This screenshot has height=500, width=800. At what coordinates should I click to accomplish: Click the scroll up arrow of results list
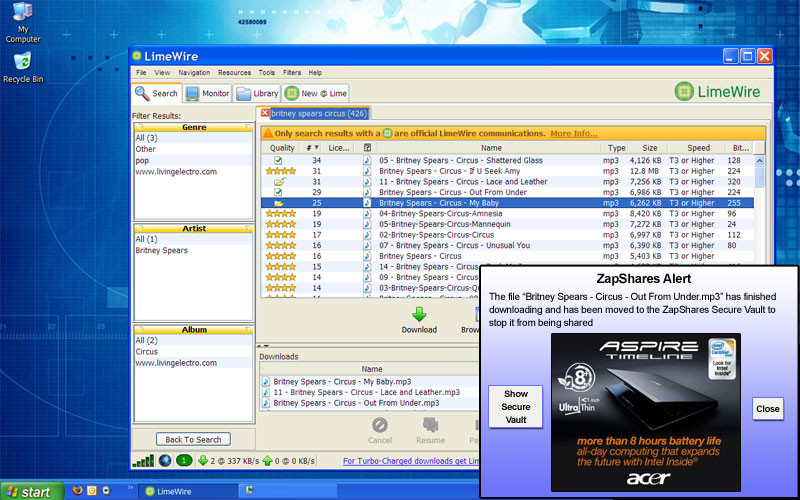pyautogui.click(x=759, y=161)
